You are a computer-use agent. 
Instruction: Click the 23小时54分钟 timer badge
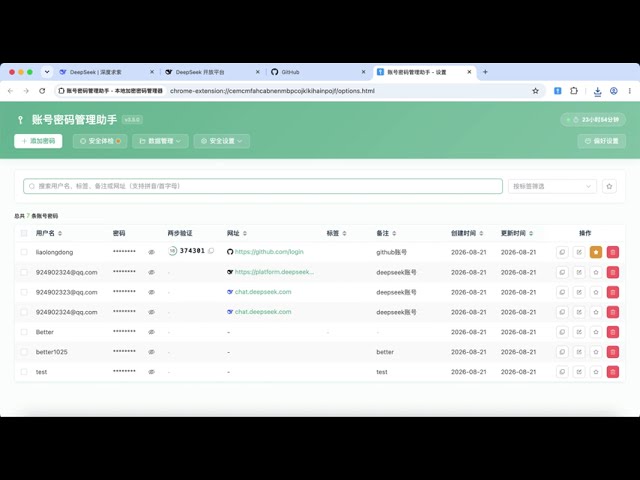(593, 120)
